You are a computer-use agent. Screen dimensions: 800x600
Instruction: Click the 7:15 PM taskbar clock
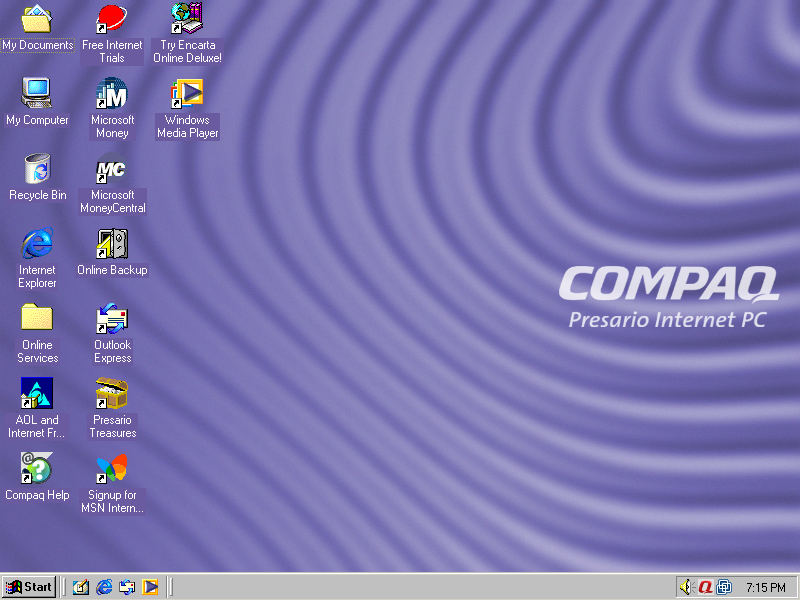(765, 588)
